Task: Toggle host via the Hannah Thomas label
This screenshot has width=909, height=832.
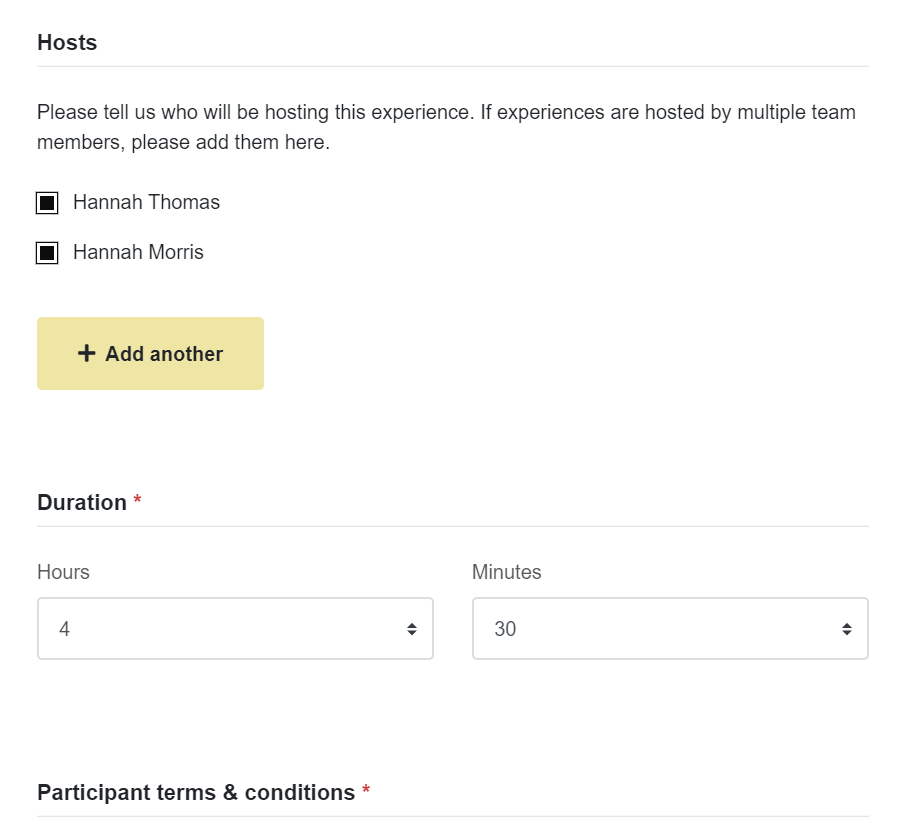Action: 146,202
